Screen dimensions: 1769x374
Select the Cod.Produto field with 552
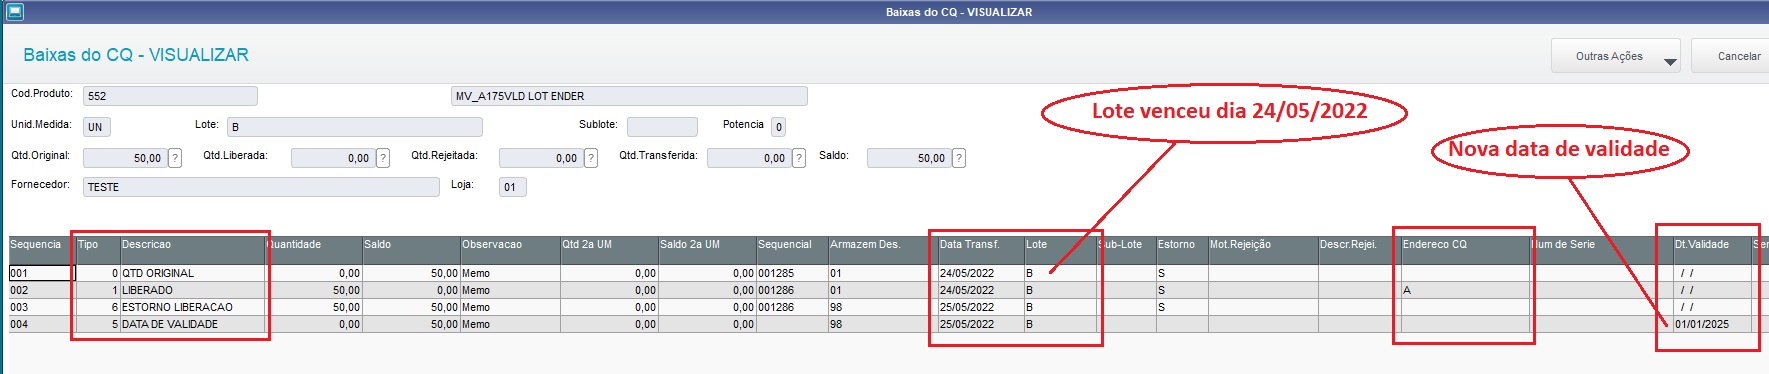pos(170,96)
